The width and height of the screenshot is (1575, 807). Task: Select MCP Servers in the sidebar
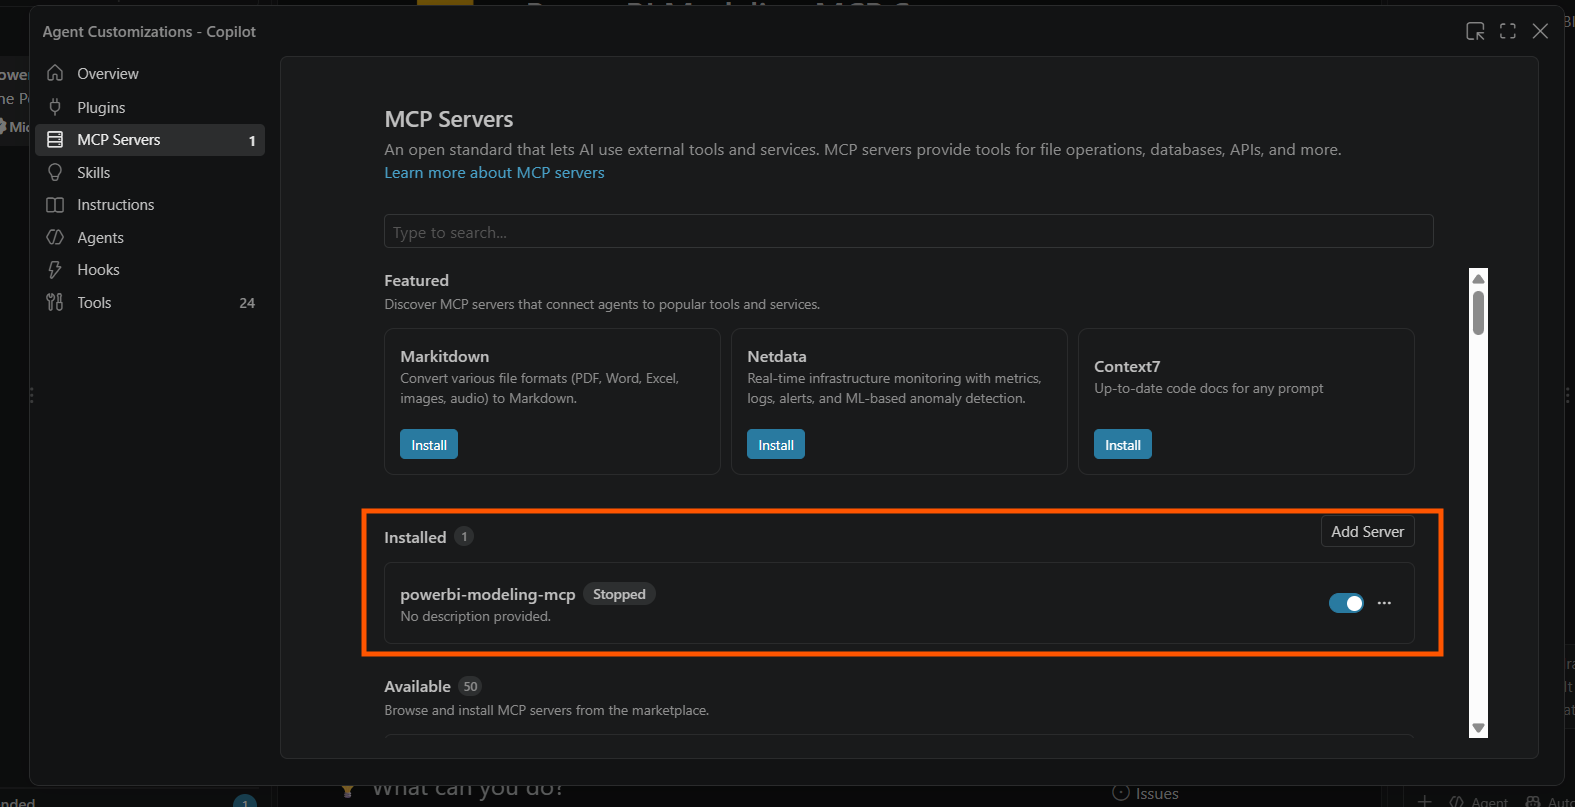(150, 140)
